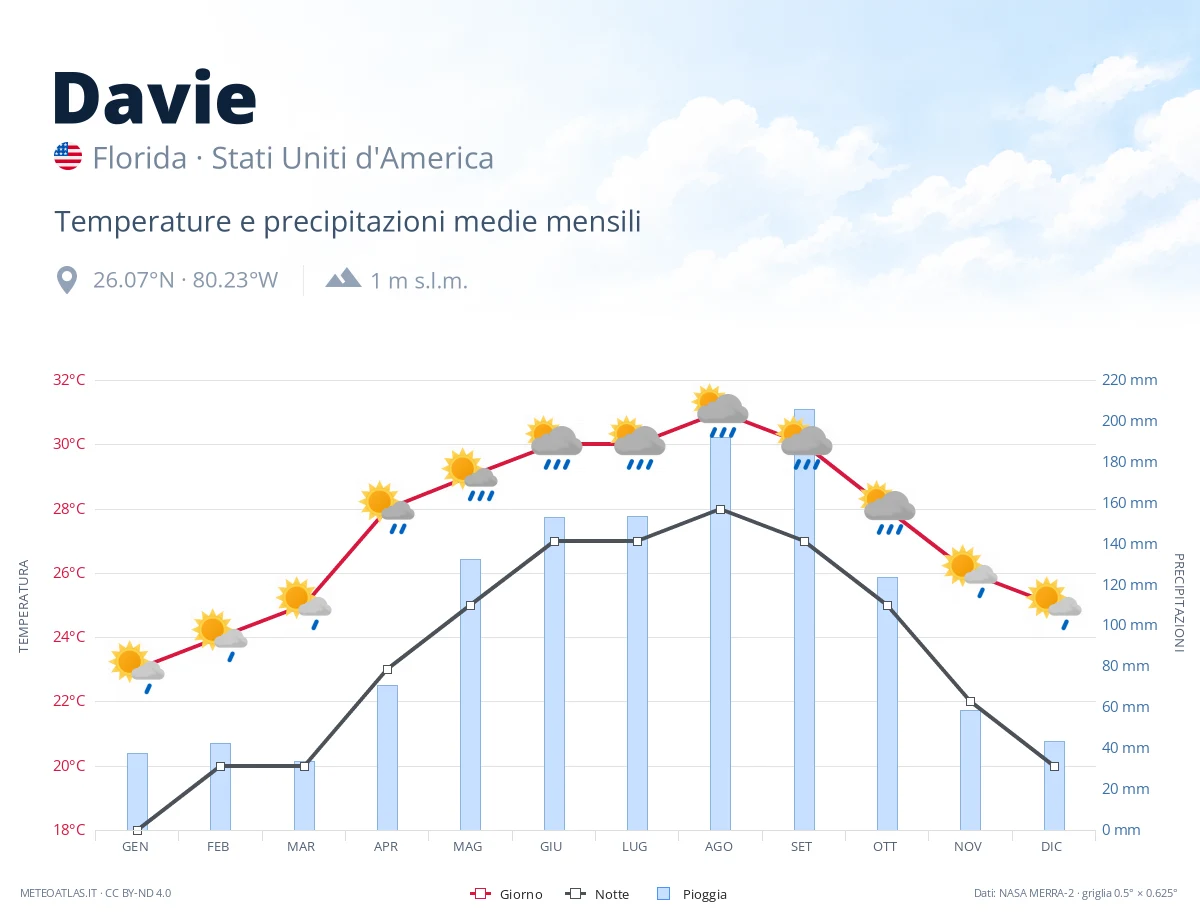Click the September night temperature marker
This screenshot has height=920, width=1200.
[x=804, y=541]
